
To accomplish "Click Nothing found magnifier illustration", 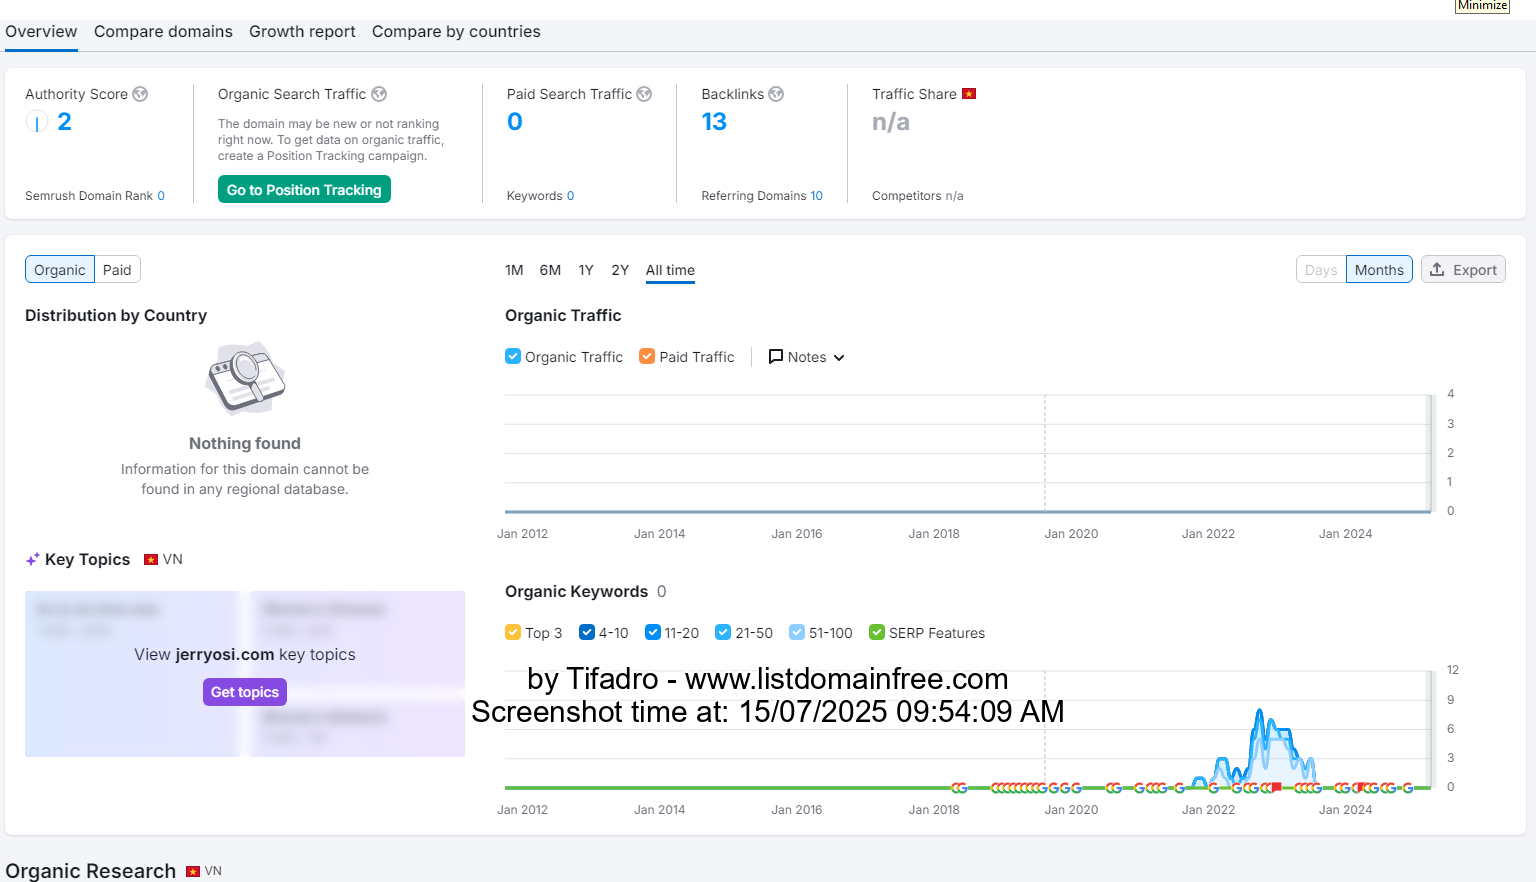I will coord(245,378).
